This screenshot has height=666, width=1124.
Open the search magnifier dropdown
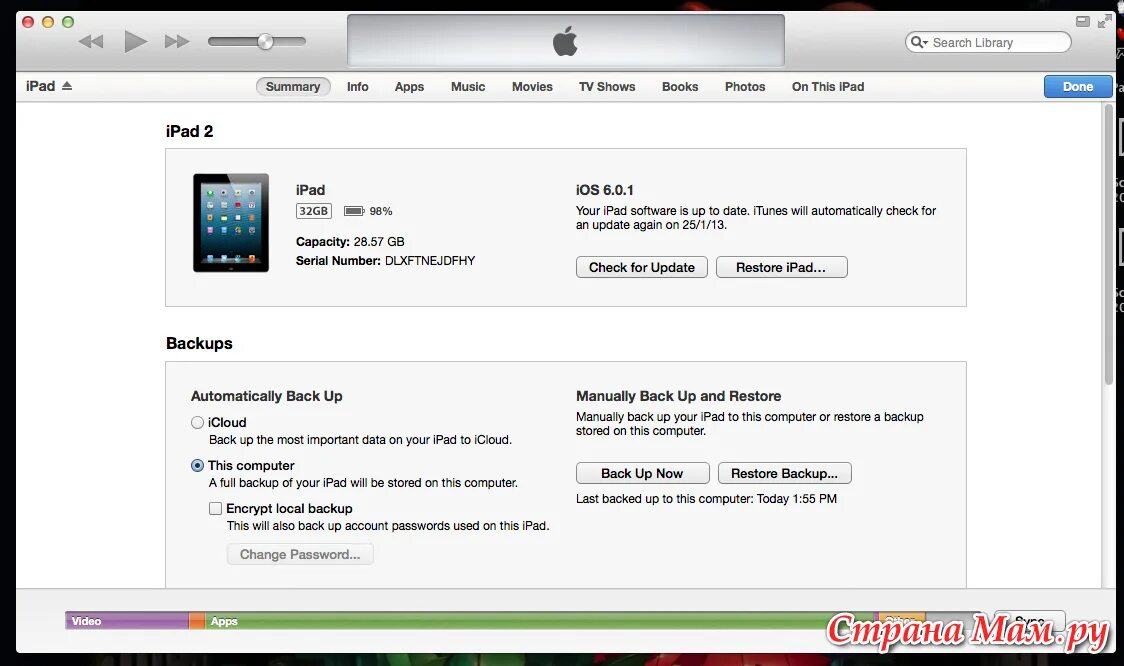tap(919, 42)
